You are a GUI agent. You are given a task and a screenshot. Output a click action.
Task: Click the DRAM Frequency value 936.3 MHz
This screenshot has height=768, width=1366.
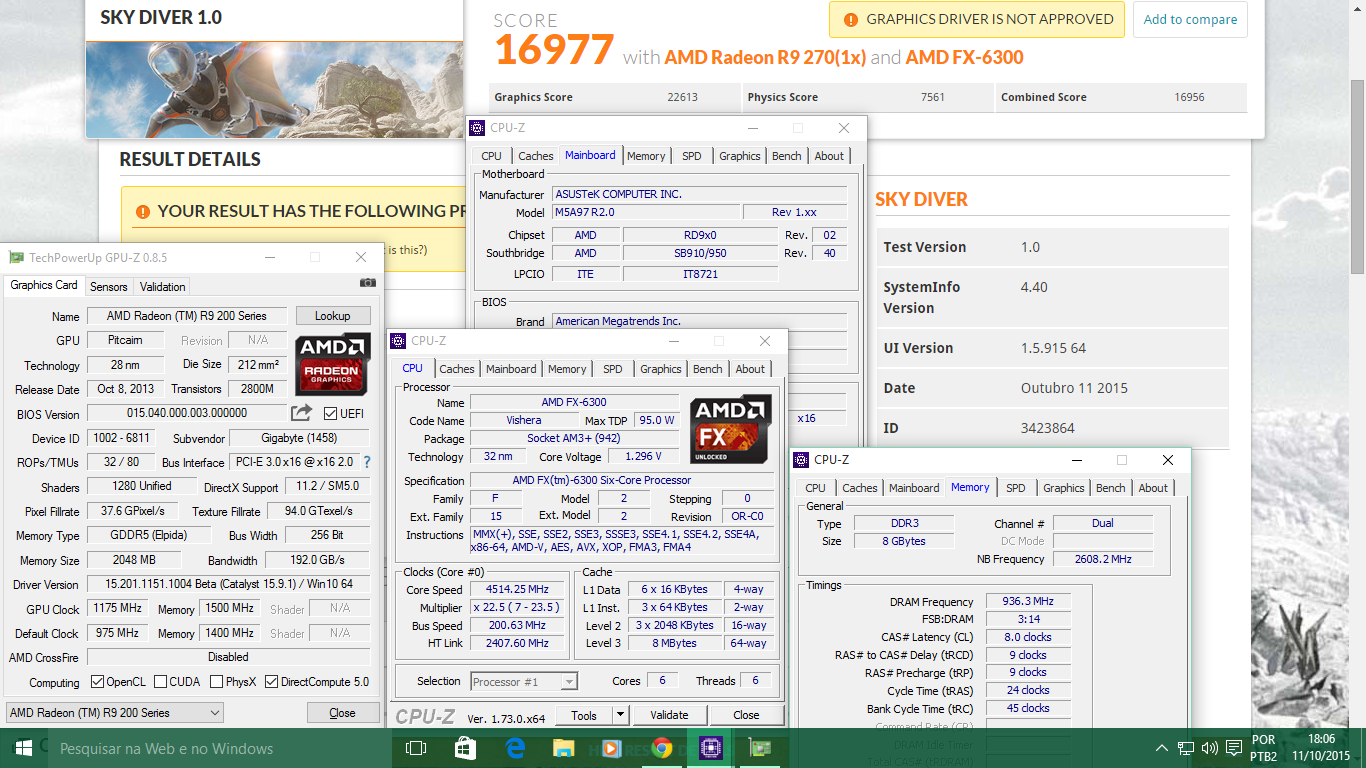pos(1028,602)
